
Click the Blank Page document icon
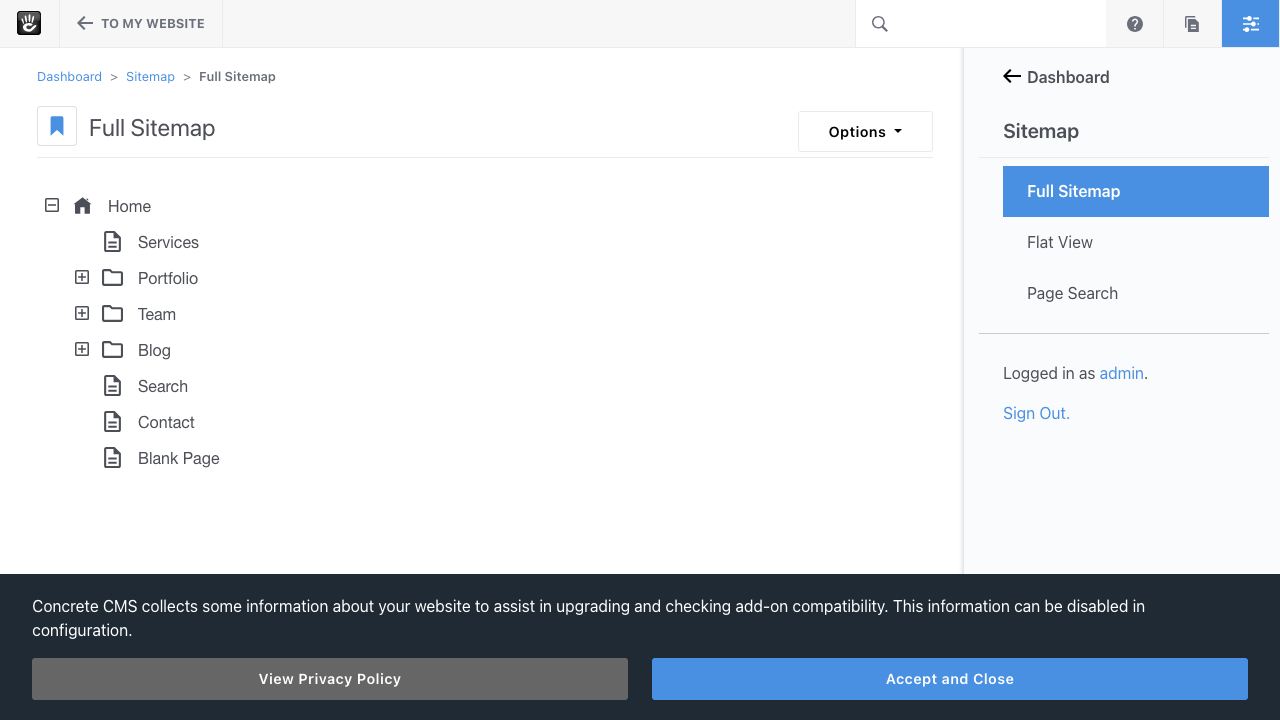click(x=113, y=458)
